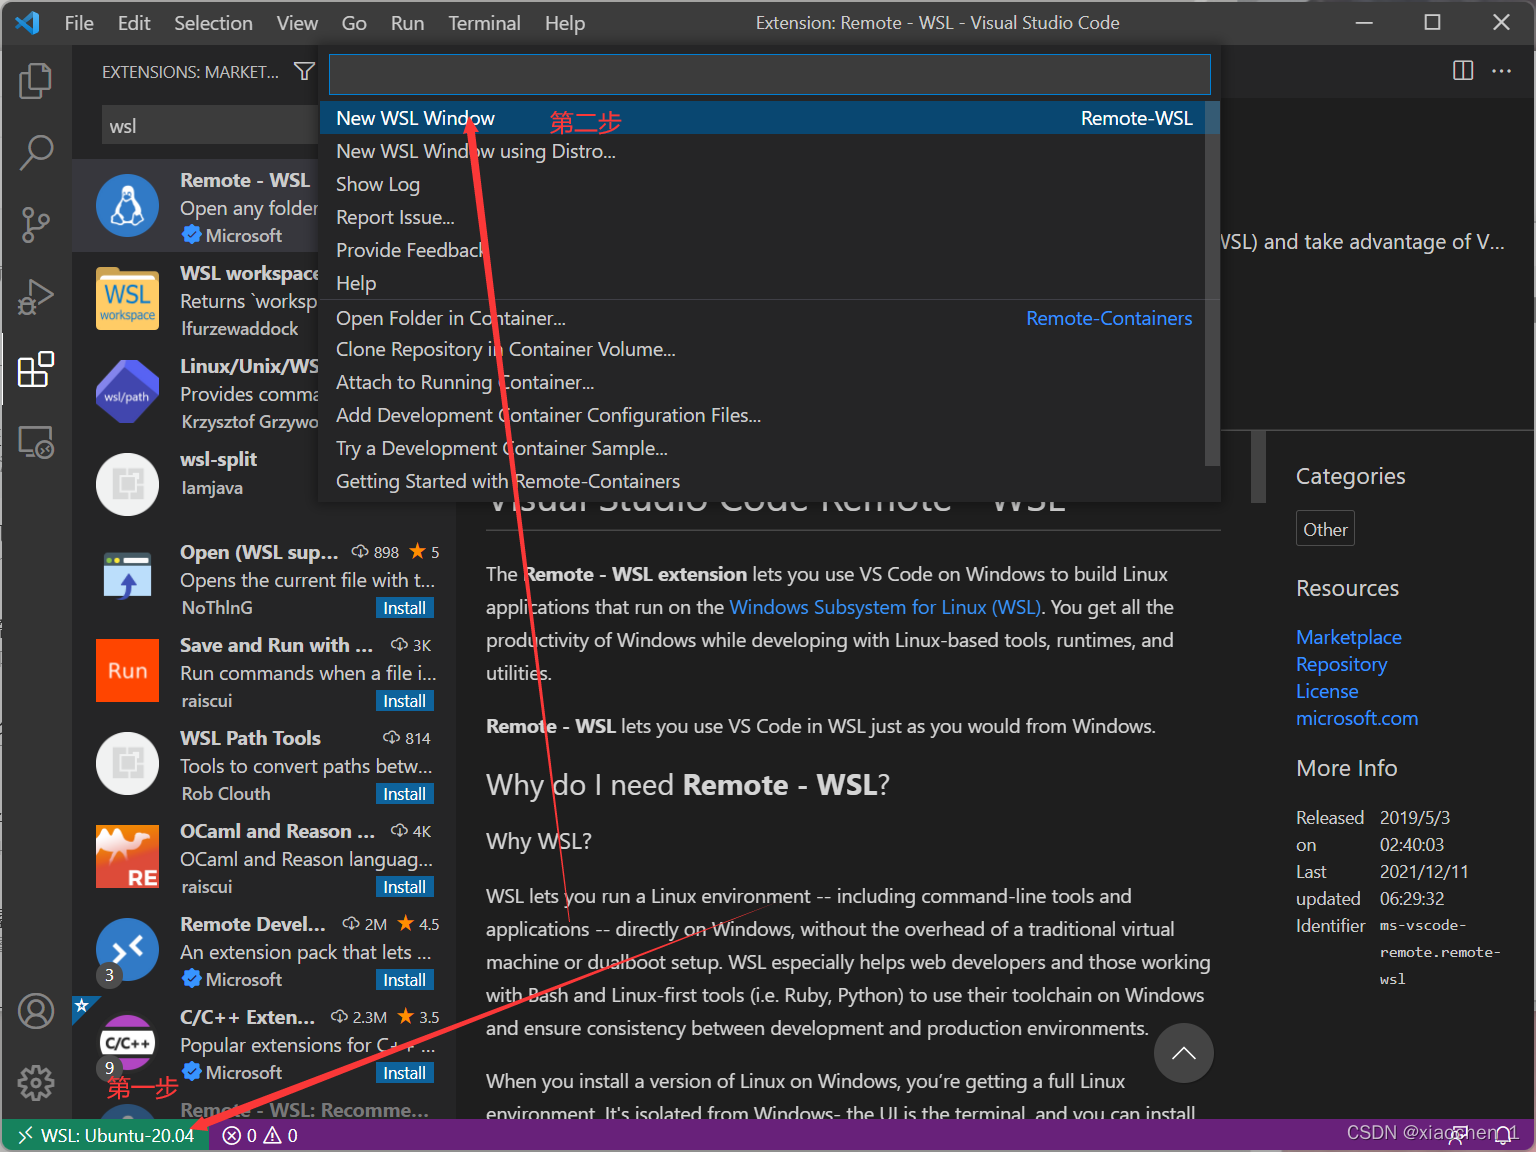Open the Source Control view
The height and width of the screenshot is (1152, 1536).
coord(36,225)
